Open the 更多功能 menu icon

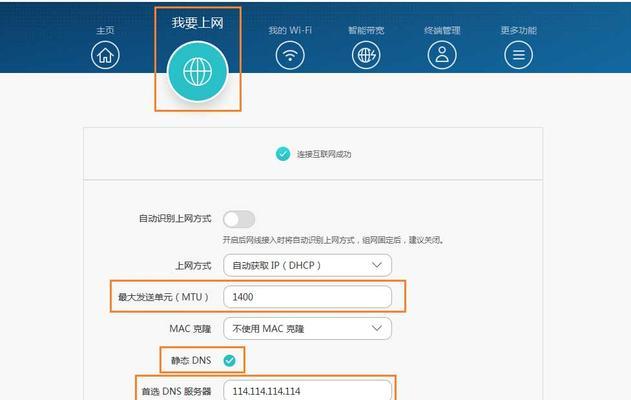click(x=518, y=55)
